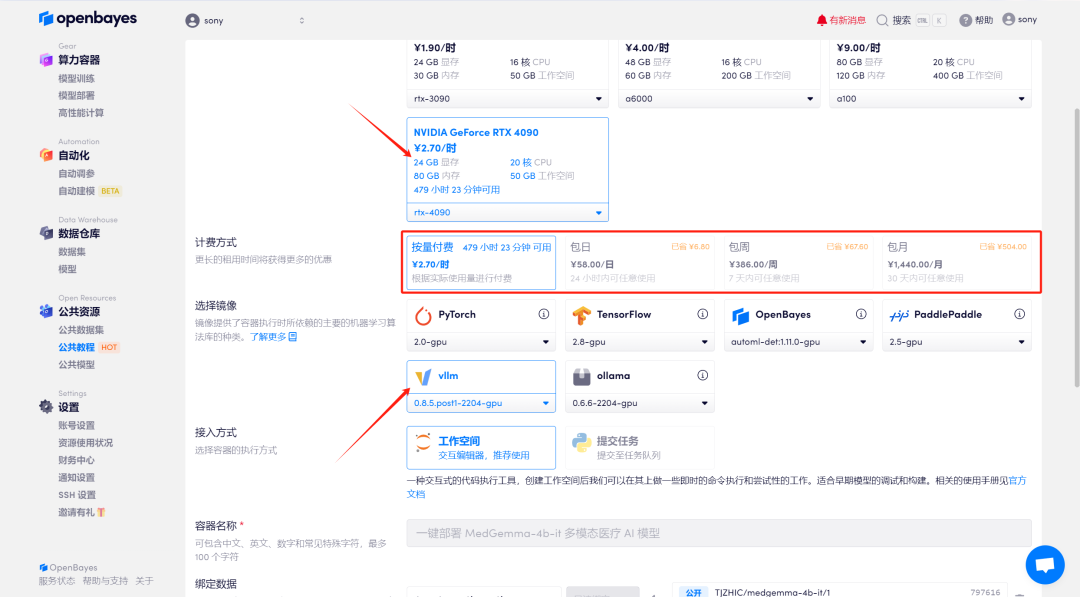The image size is (1080, 597).
Task: Open the rtx-3090 dropdown
Action: (x=508, y=98)
